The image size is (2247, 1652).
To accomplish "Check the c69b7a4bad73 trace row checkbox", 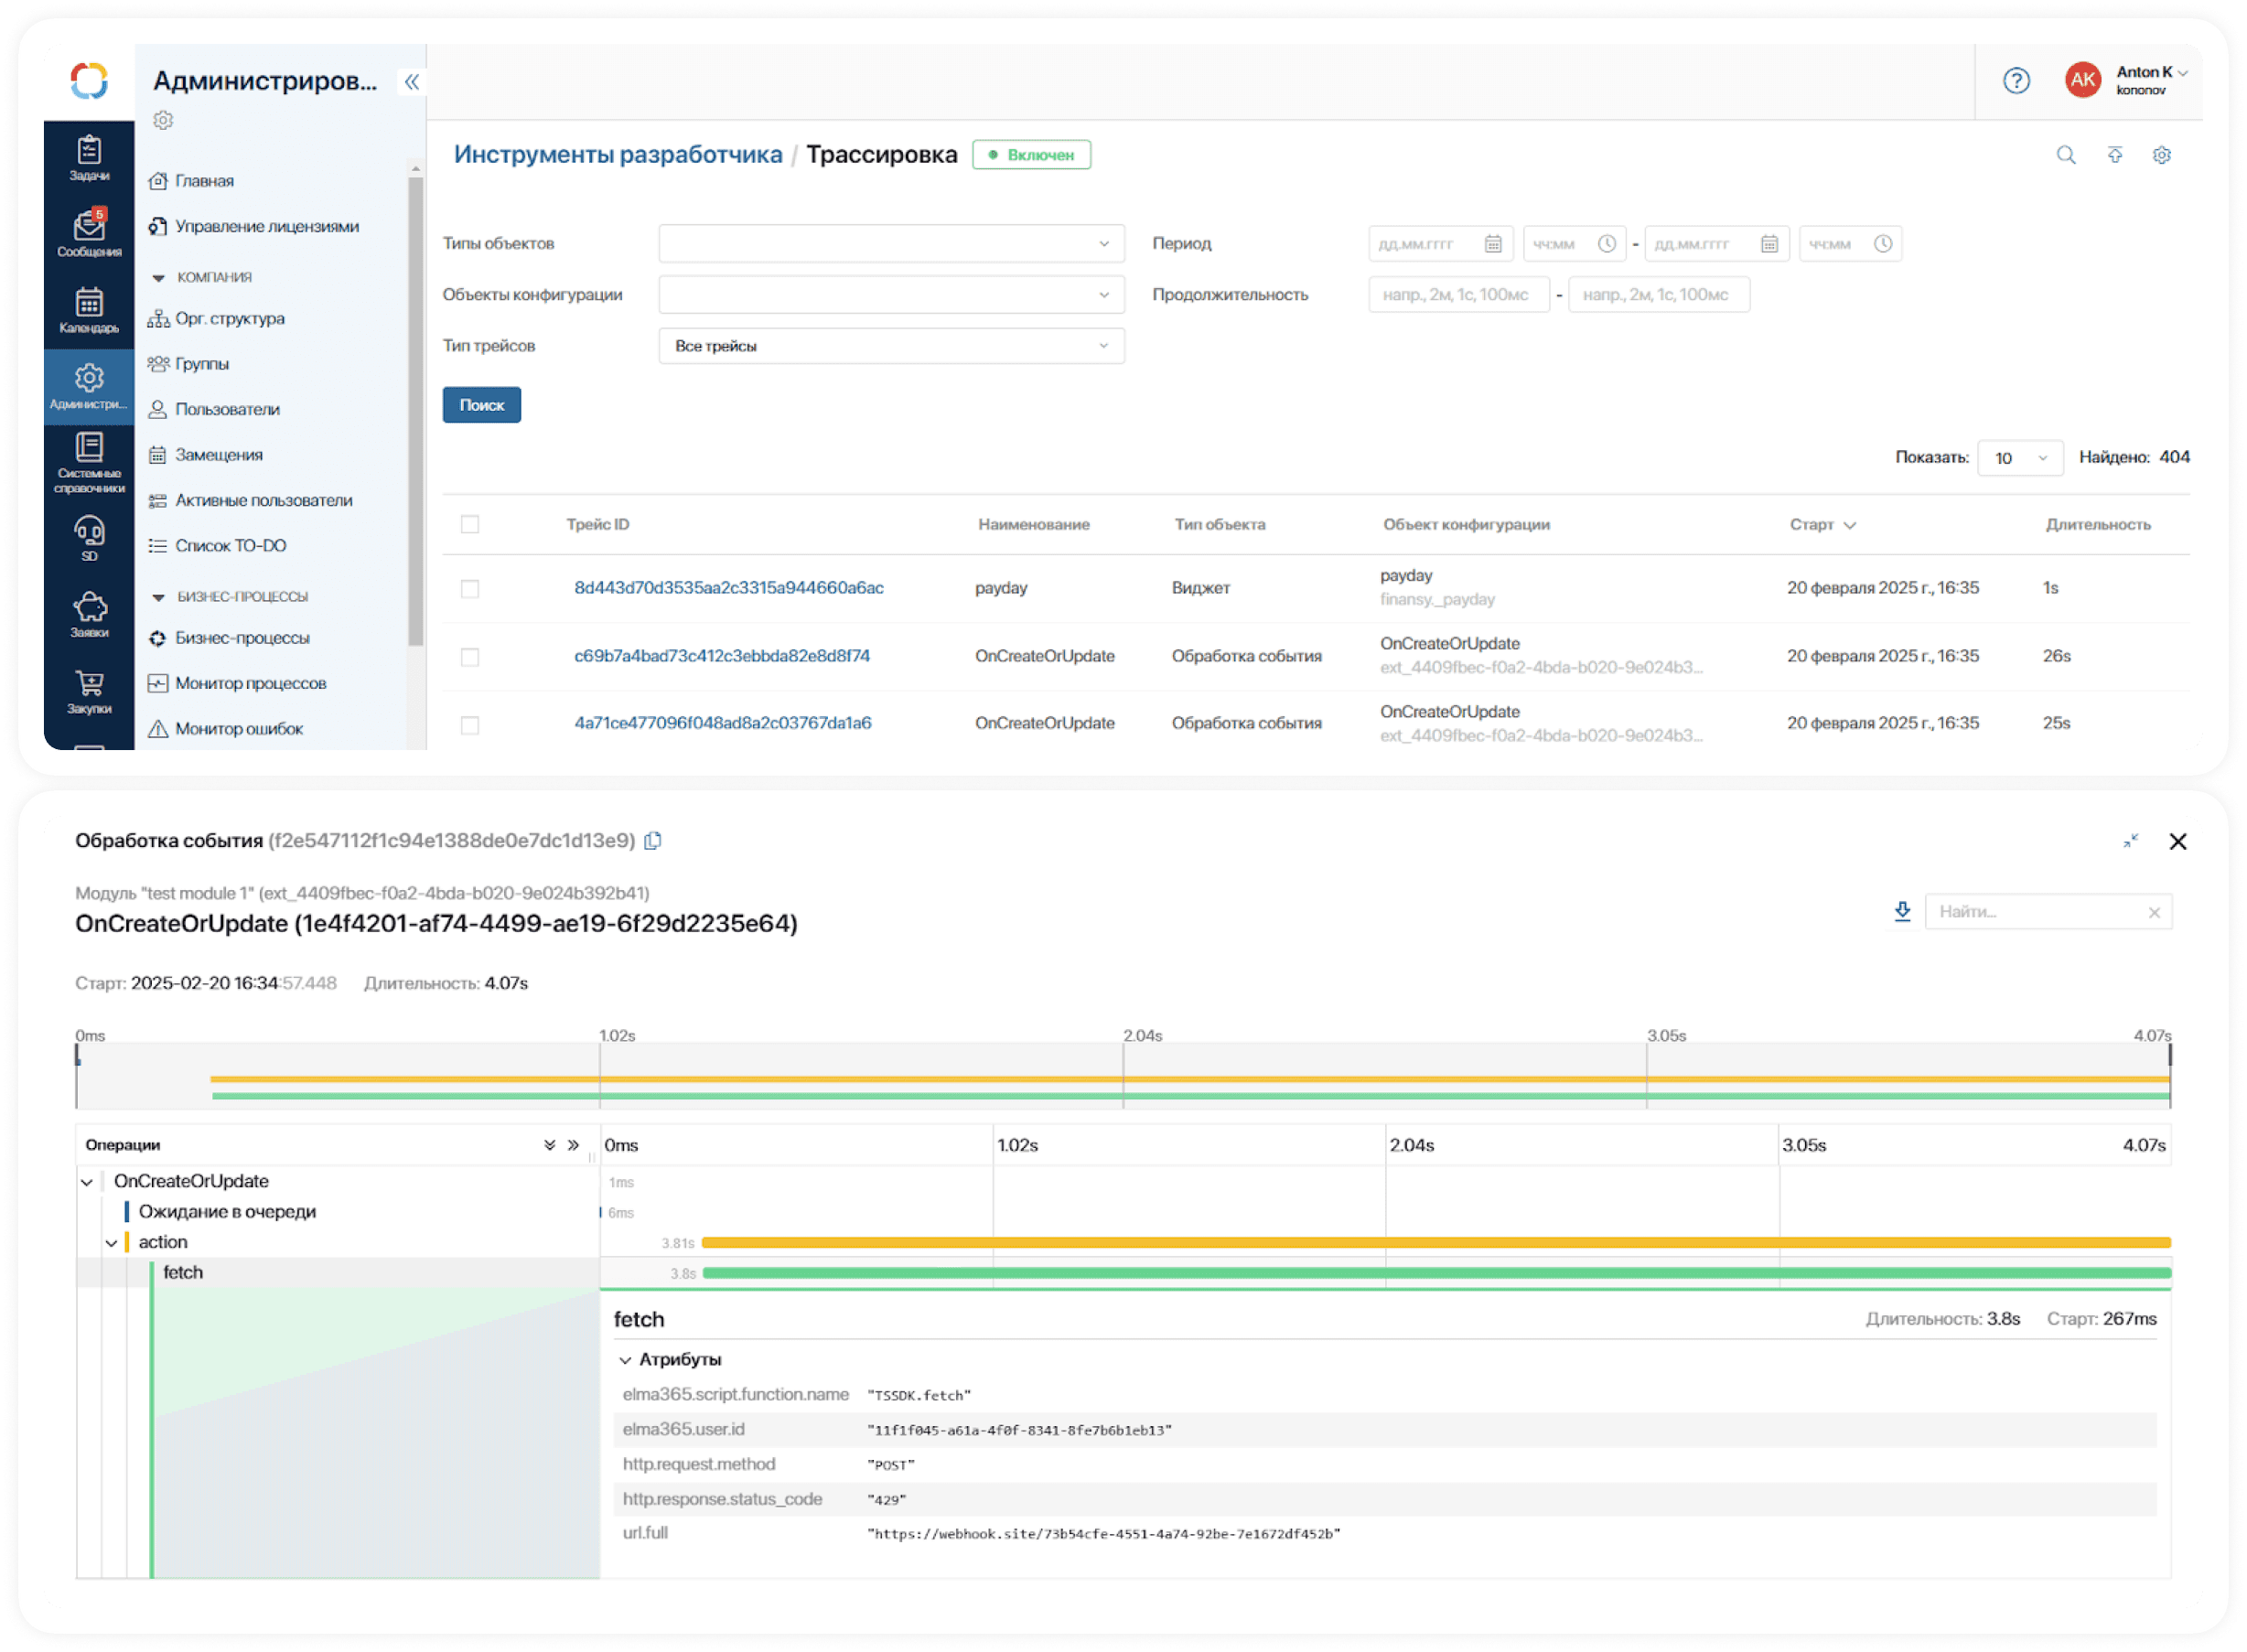I will tap(470, 657).
